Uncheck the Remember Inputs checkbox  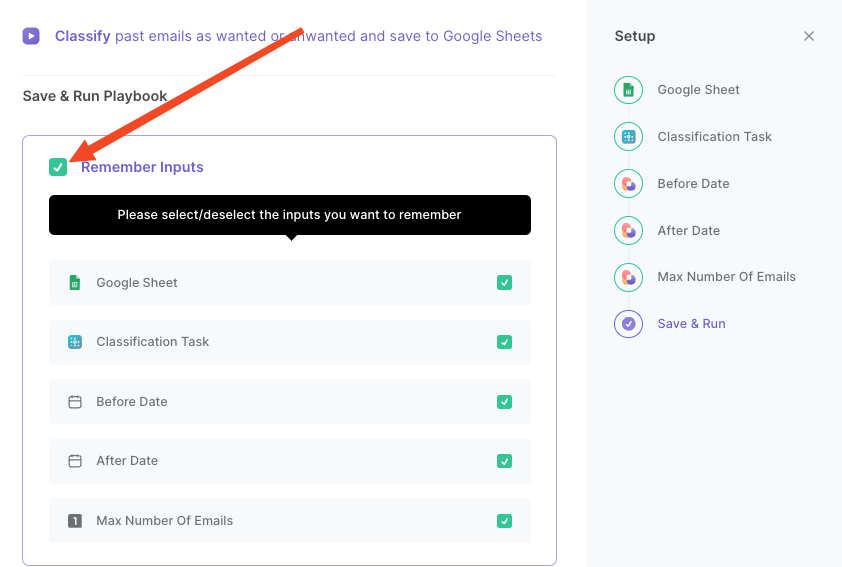pos(58,167)
